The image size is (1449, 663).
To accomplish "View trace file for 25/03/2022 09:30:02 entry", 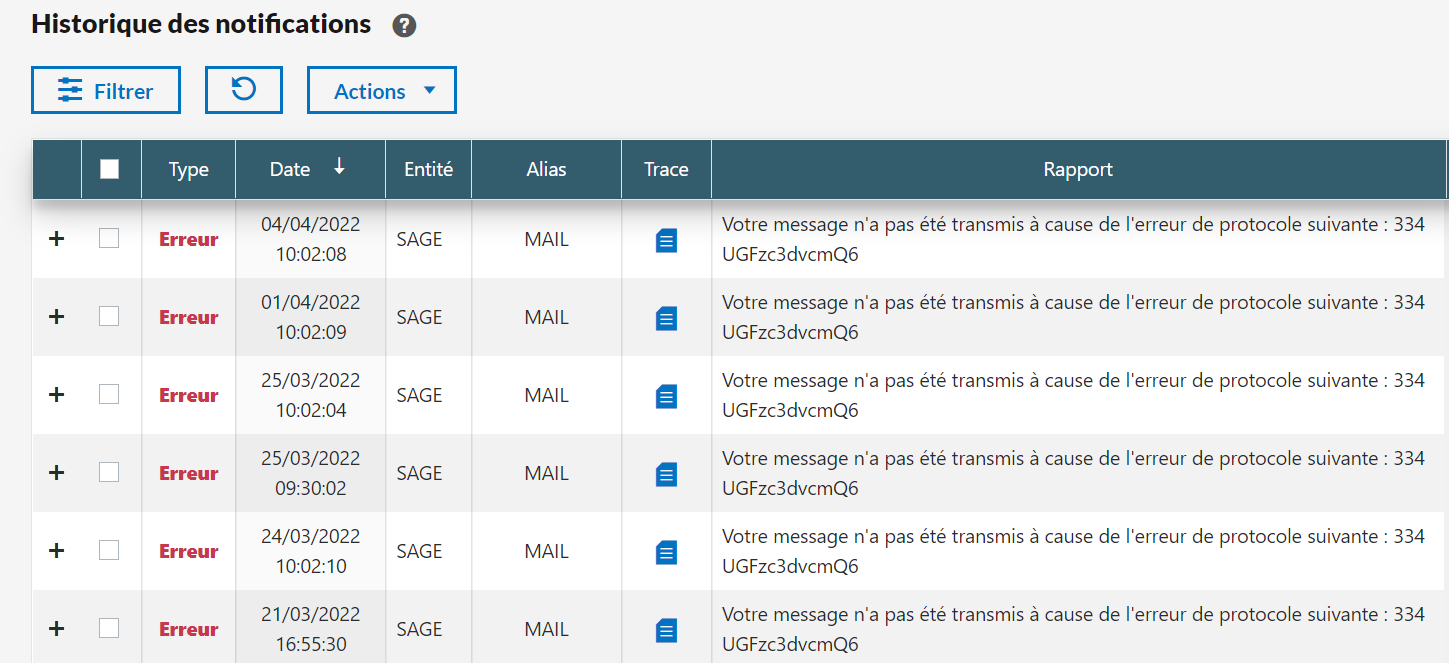I will 666,474.
